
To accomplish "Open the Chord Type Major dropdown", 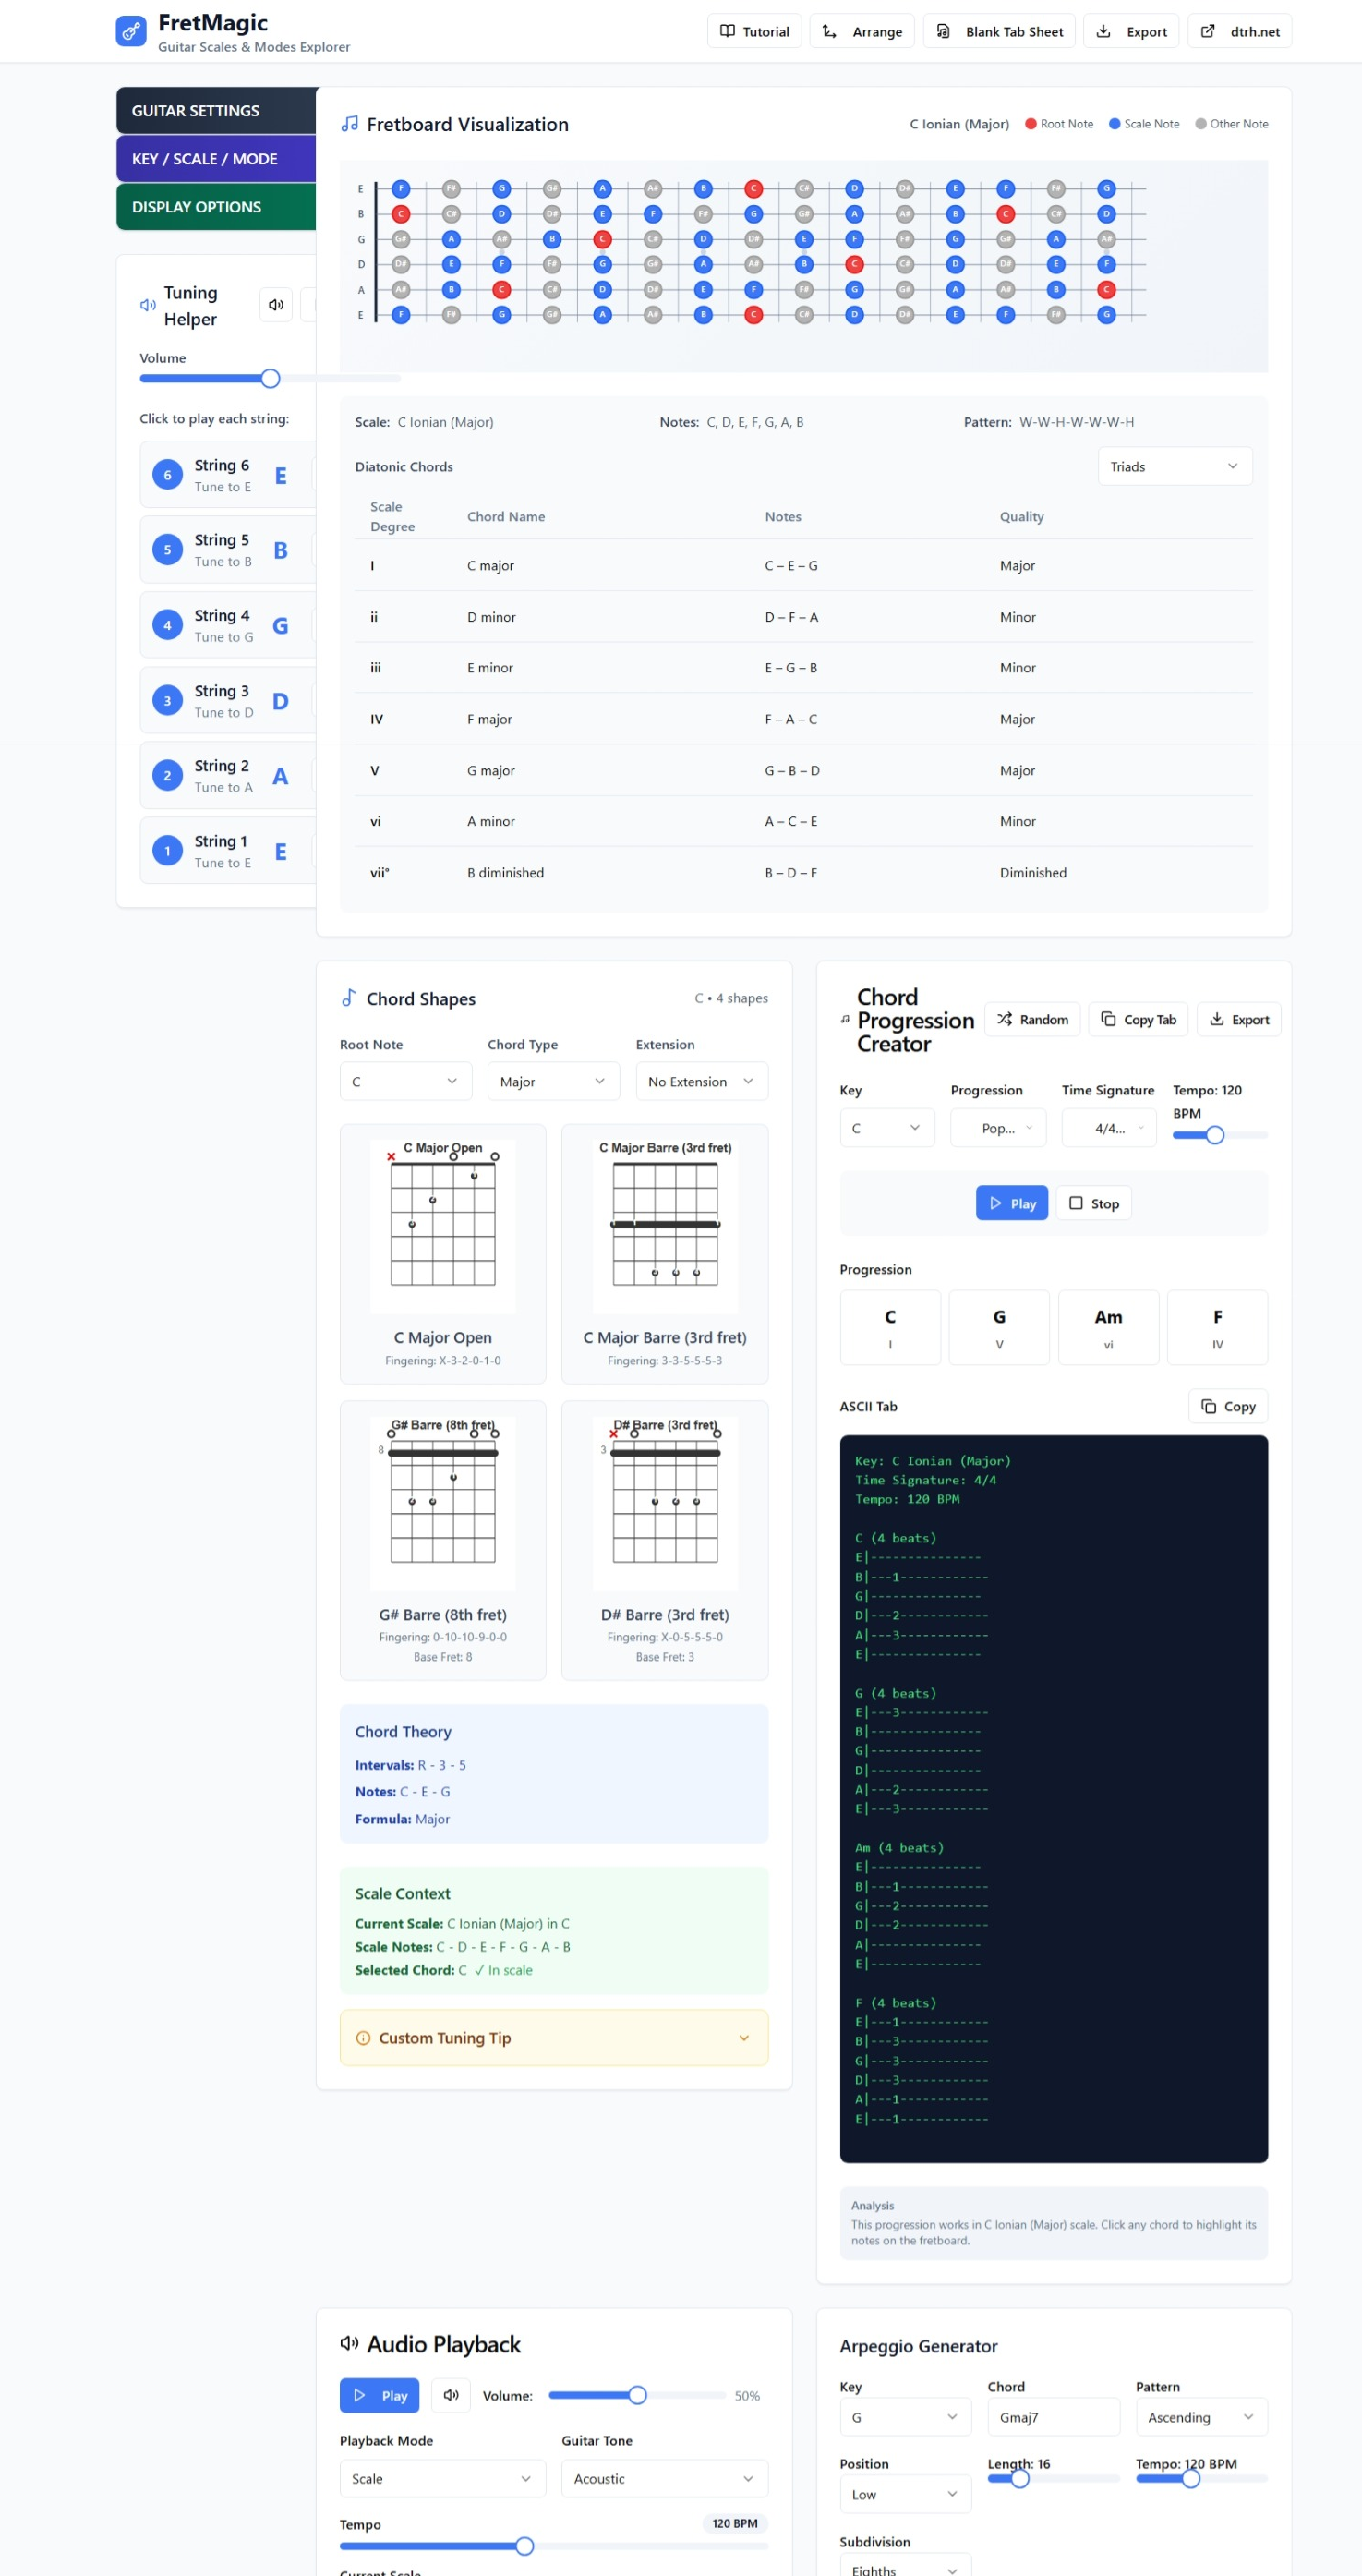I will click(553, 1081).
